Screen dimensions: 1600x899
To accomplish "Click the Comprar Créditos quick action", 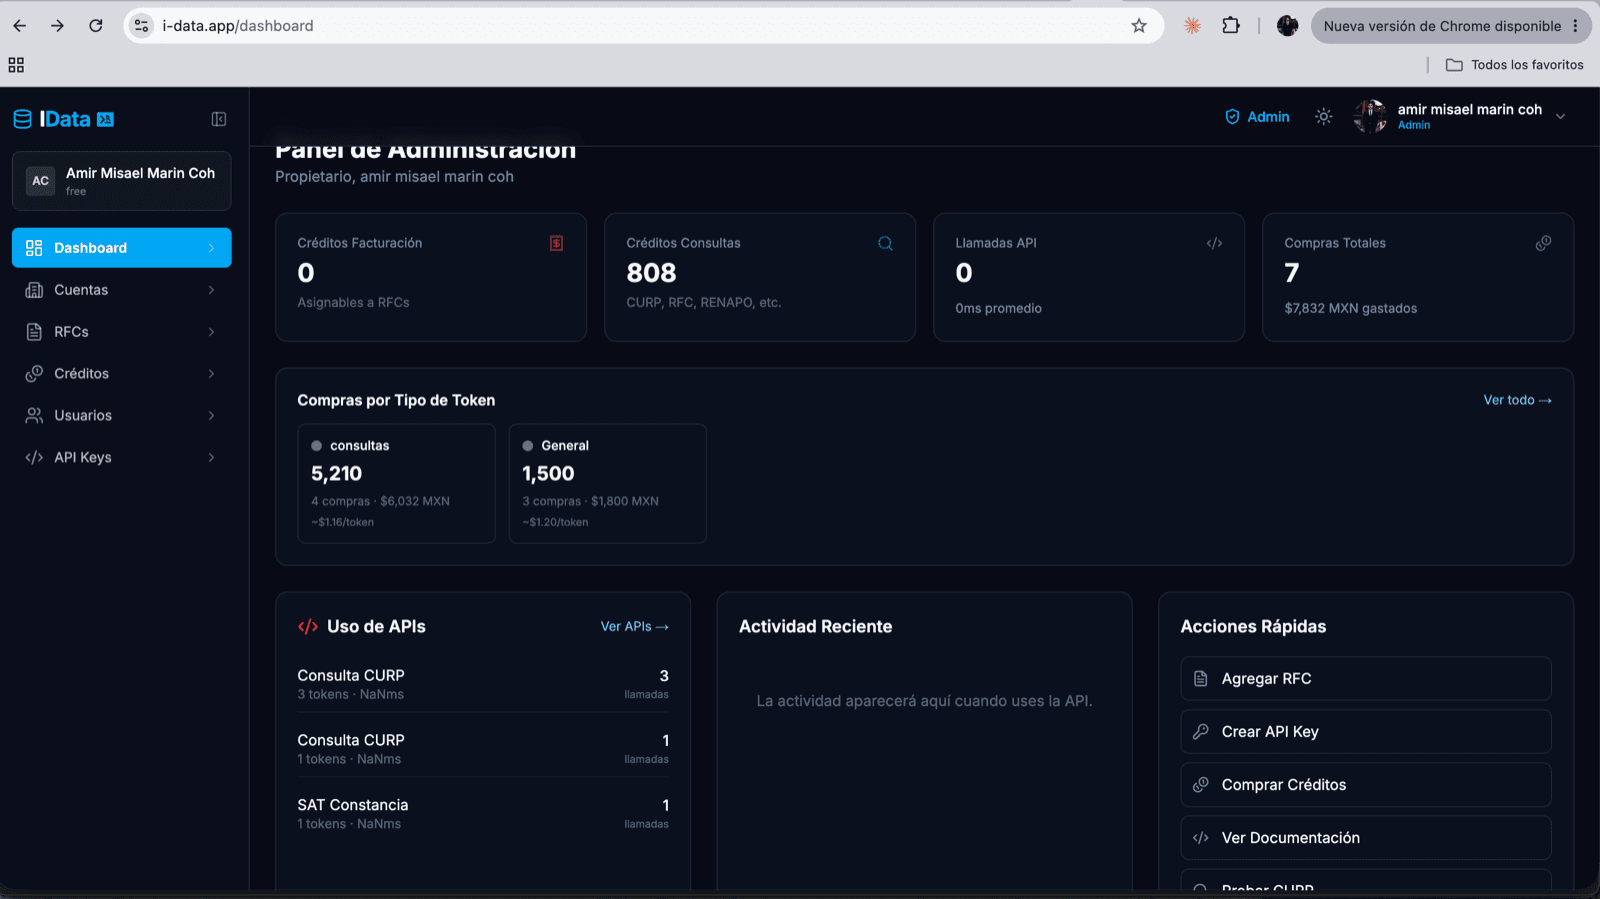I will click(1366, 785).
